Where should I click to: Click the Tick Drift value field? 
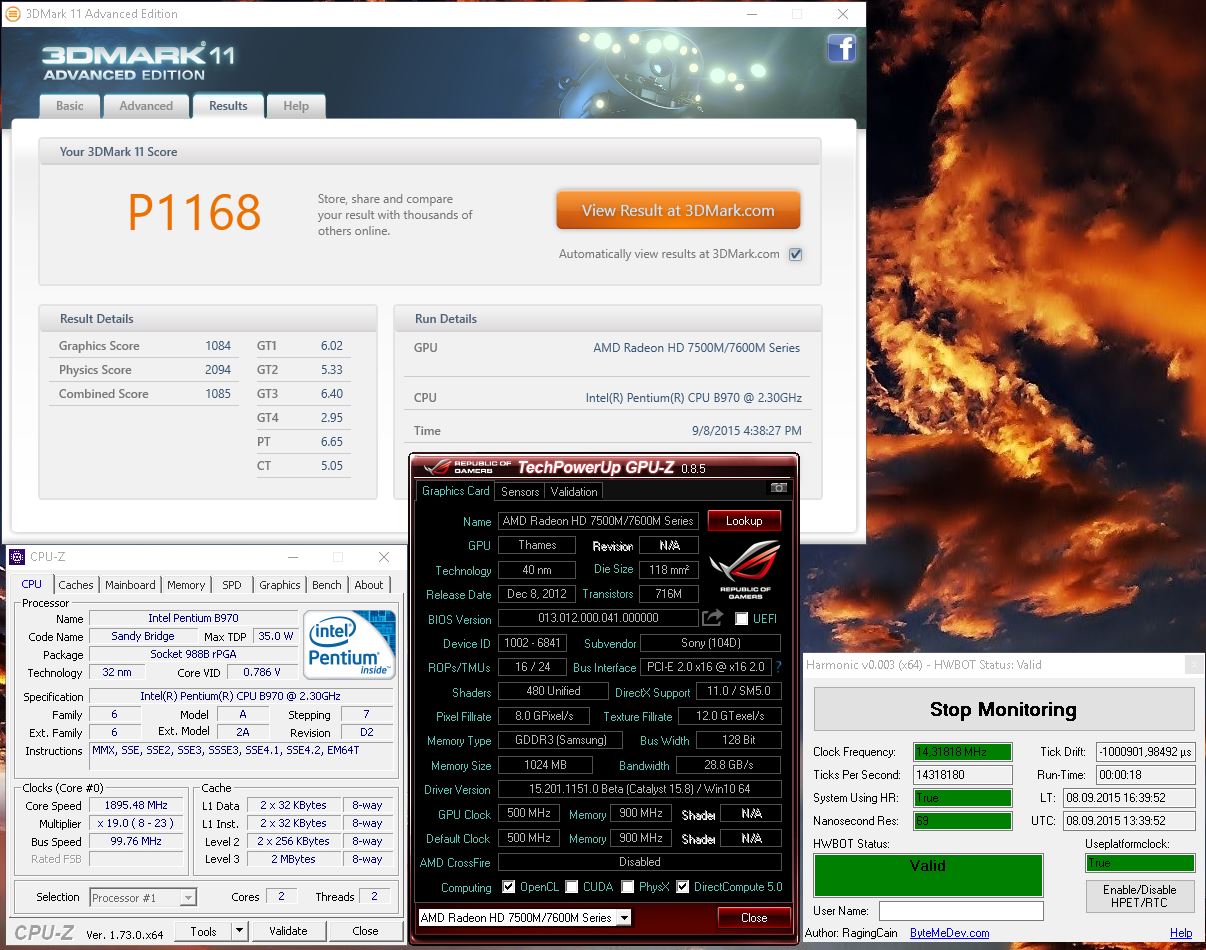1145,752
